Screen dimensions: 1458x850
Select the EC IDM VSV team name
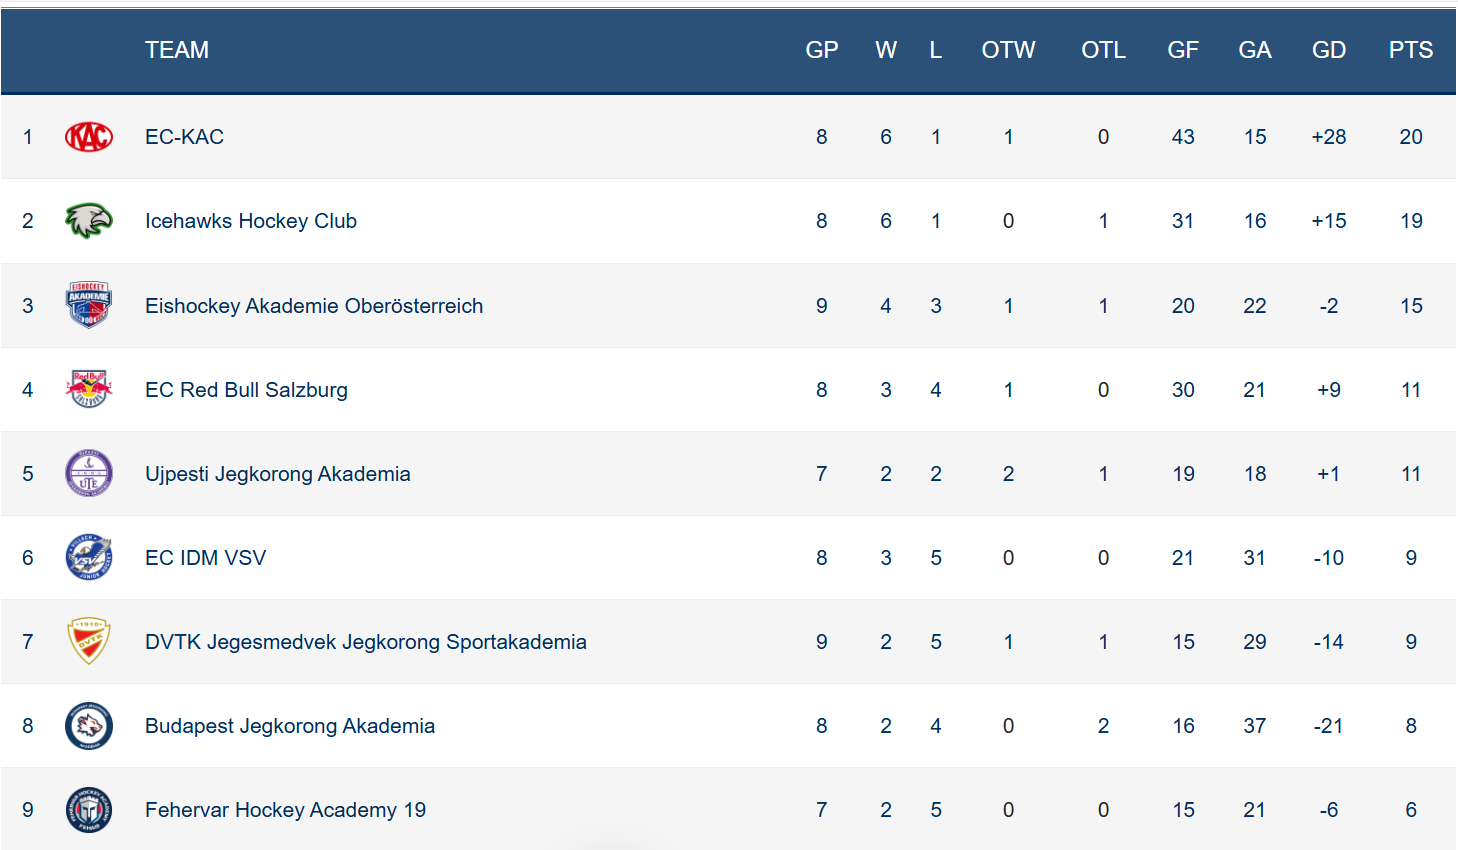(x=206, y=558)
